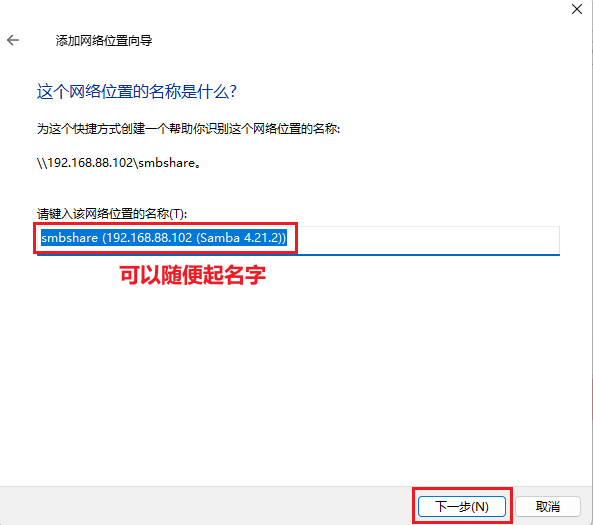Click the description line about creating a shortcut name

pyautogui.click(x=188, y=129)
